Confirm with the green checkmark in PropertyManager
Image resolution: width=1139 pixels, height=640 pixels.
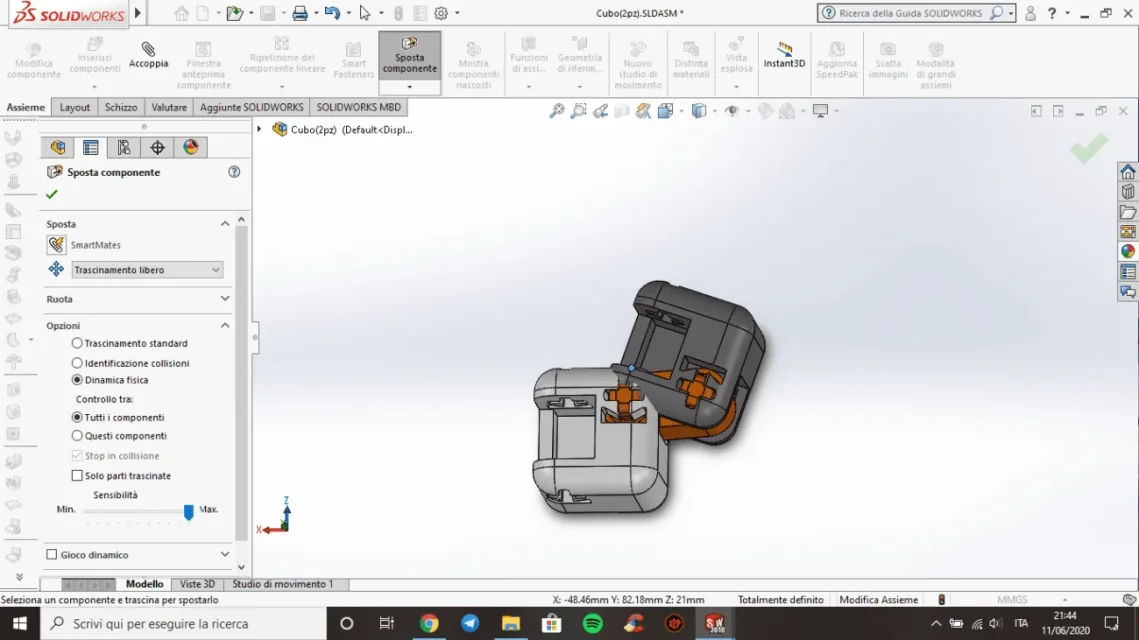click(x=52, y=195)
